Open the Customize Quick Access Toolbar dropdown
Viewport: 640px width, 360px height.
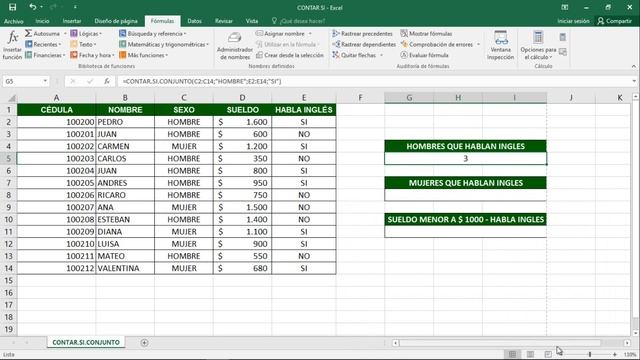coord(75,7)
